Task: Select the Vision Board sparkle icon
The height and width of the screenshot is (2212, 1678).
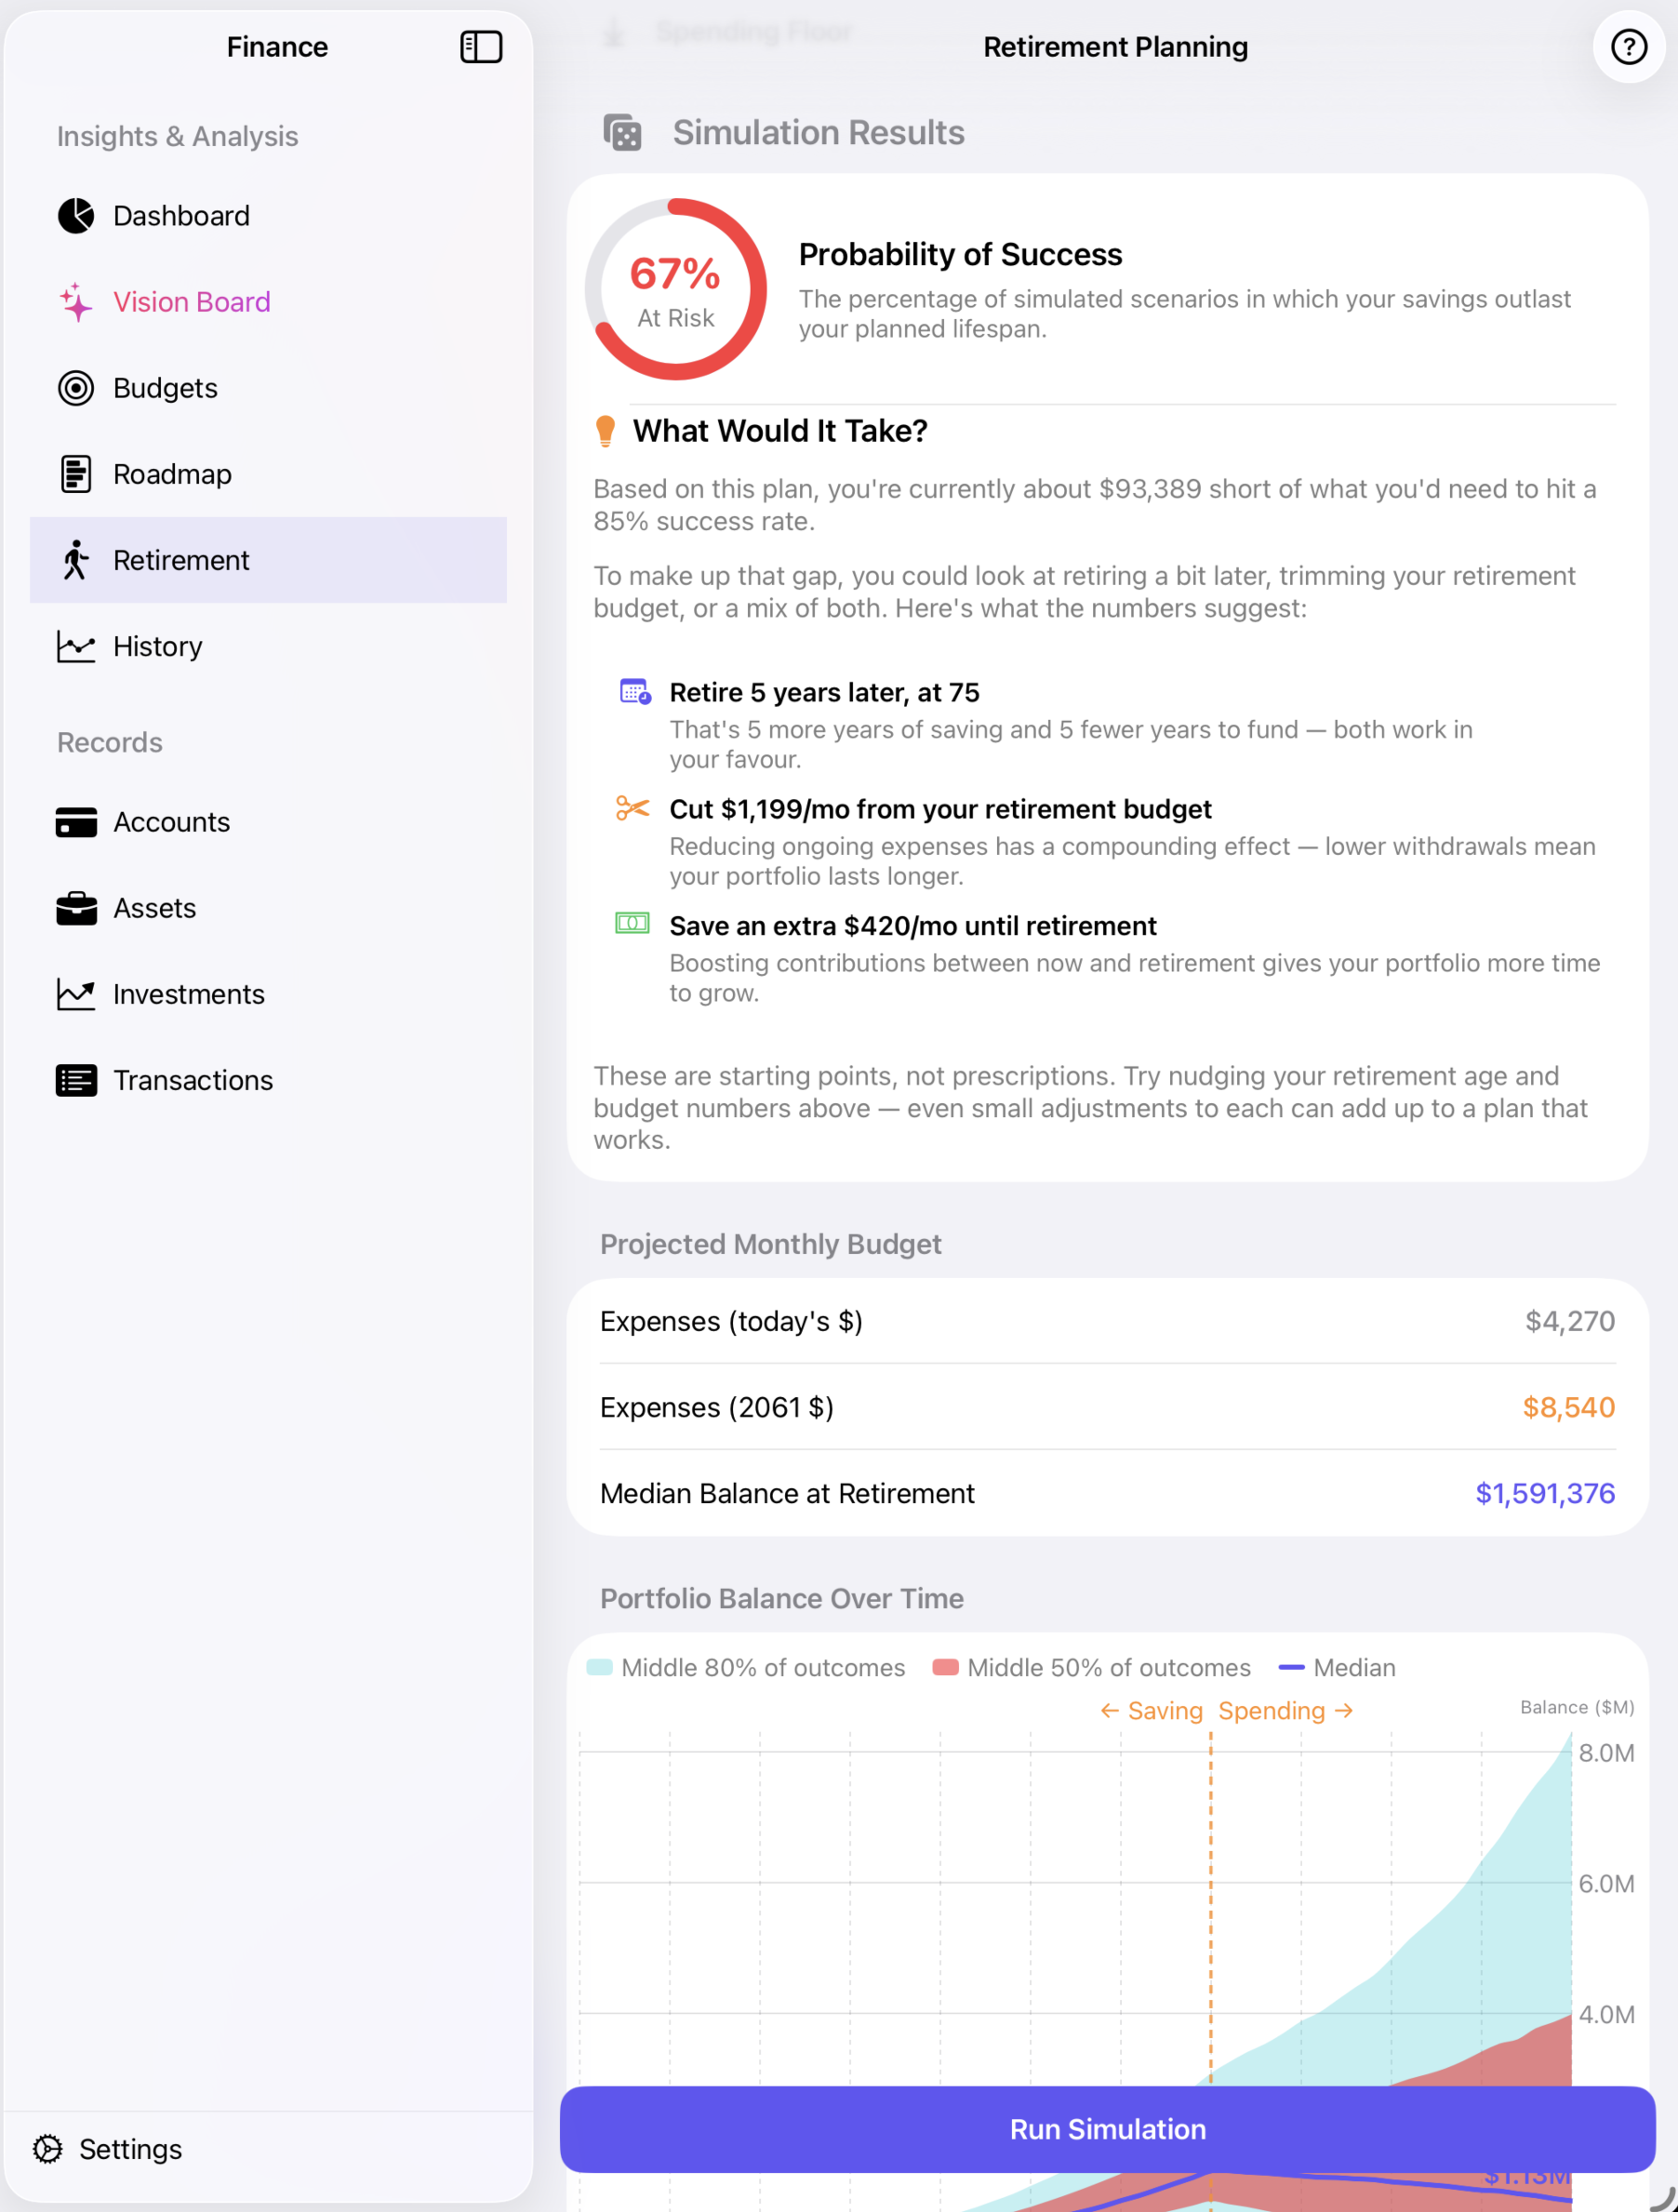Action: click(76, 302)
